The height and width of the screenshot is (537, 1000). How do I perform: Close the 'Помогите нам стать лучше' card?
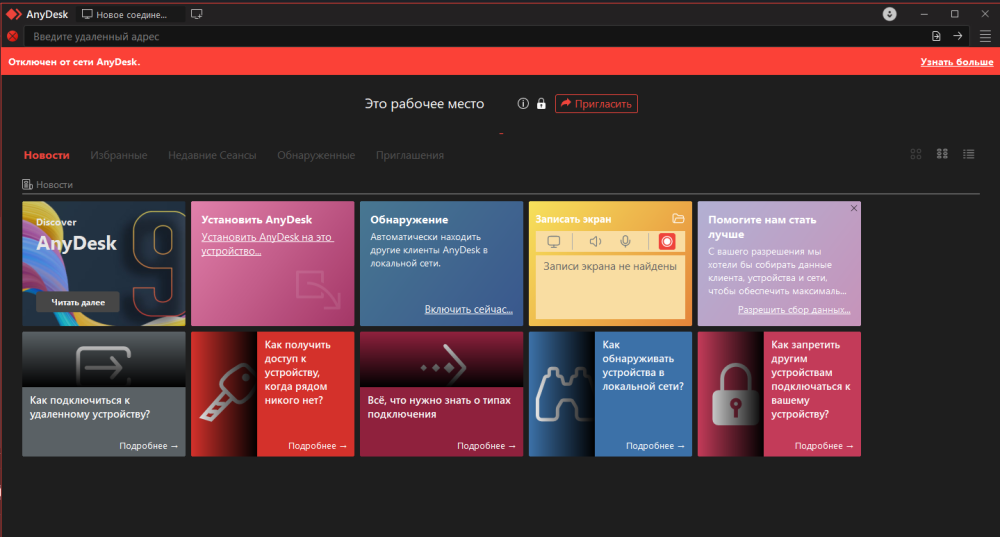[x=854, y=208]
